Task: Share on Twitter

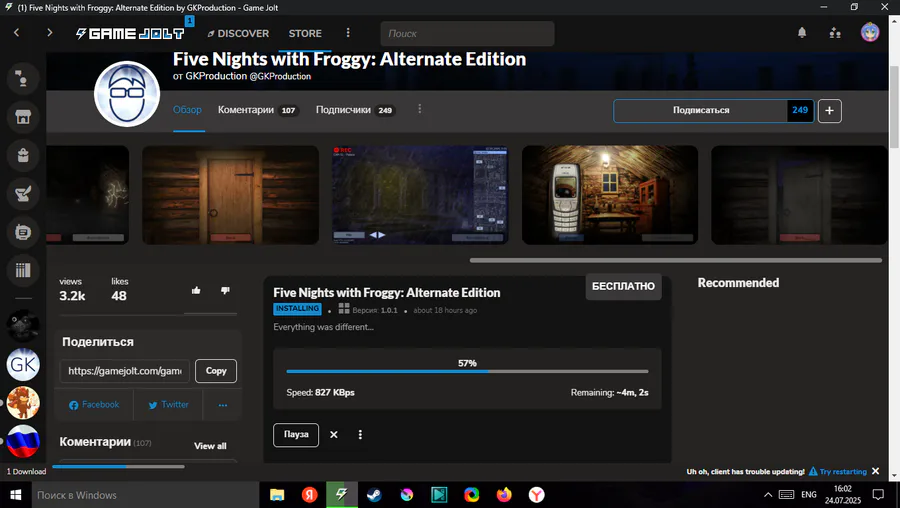Action: pyautogui.click(x=168, y=405)
